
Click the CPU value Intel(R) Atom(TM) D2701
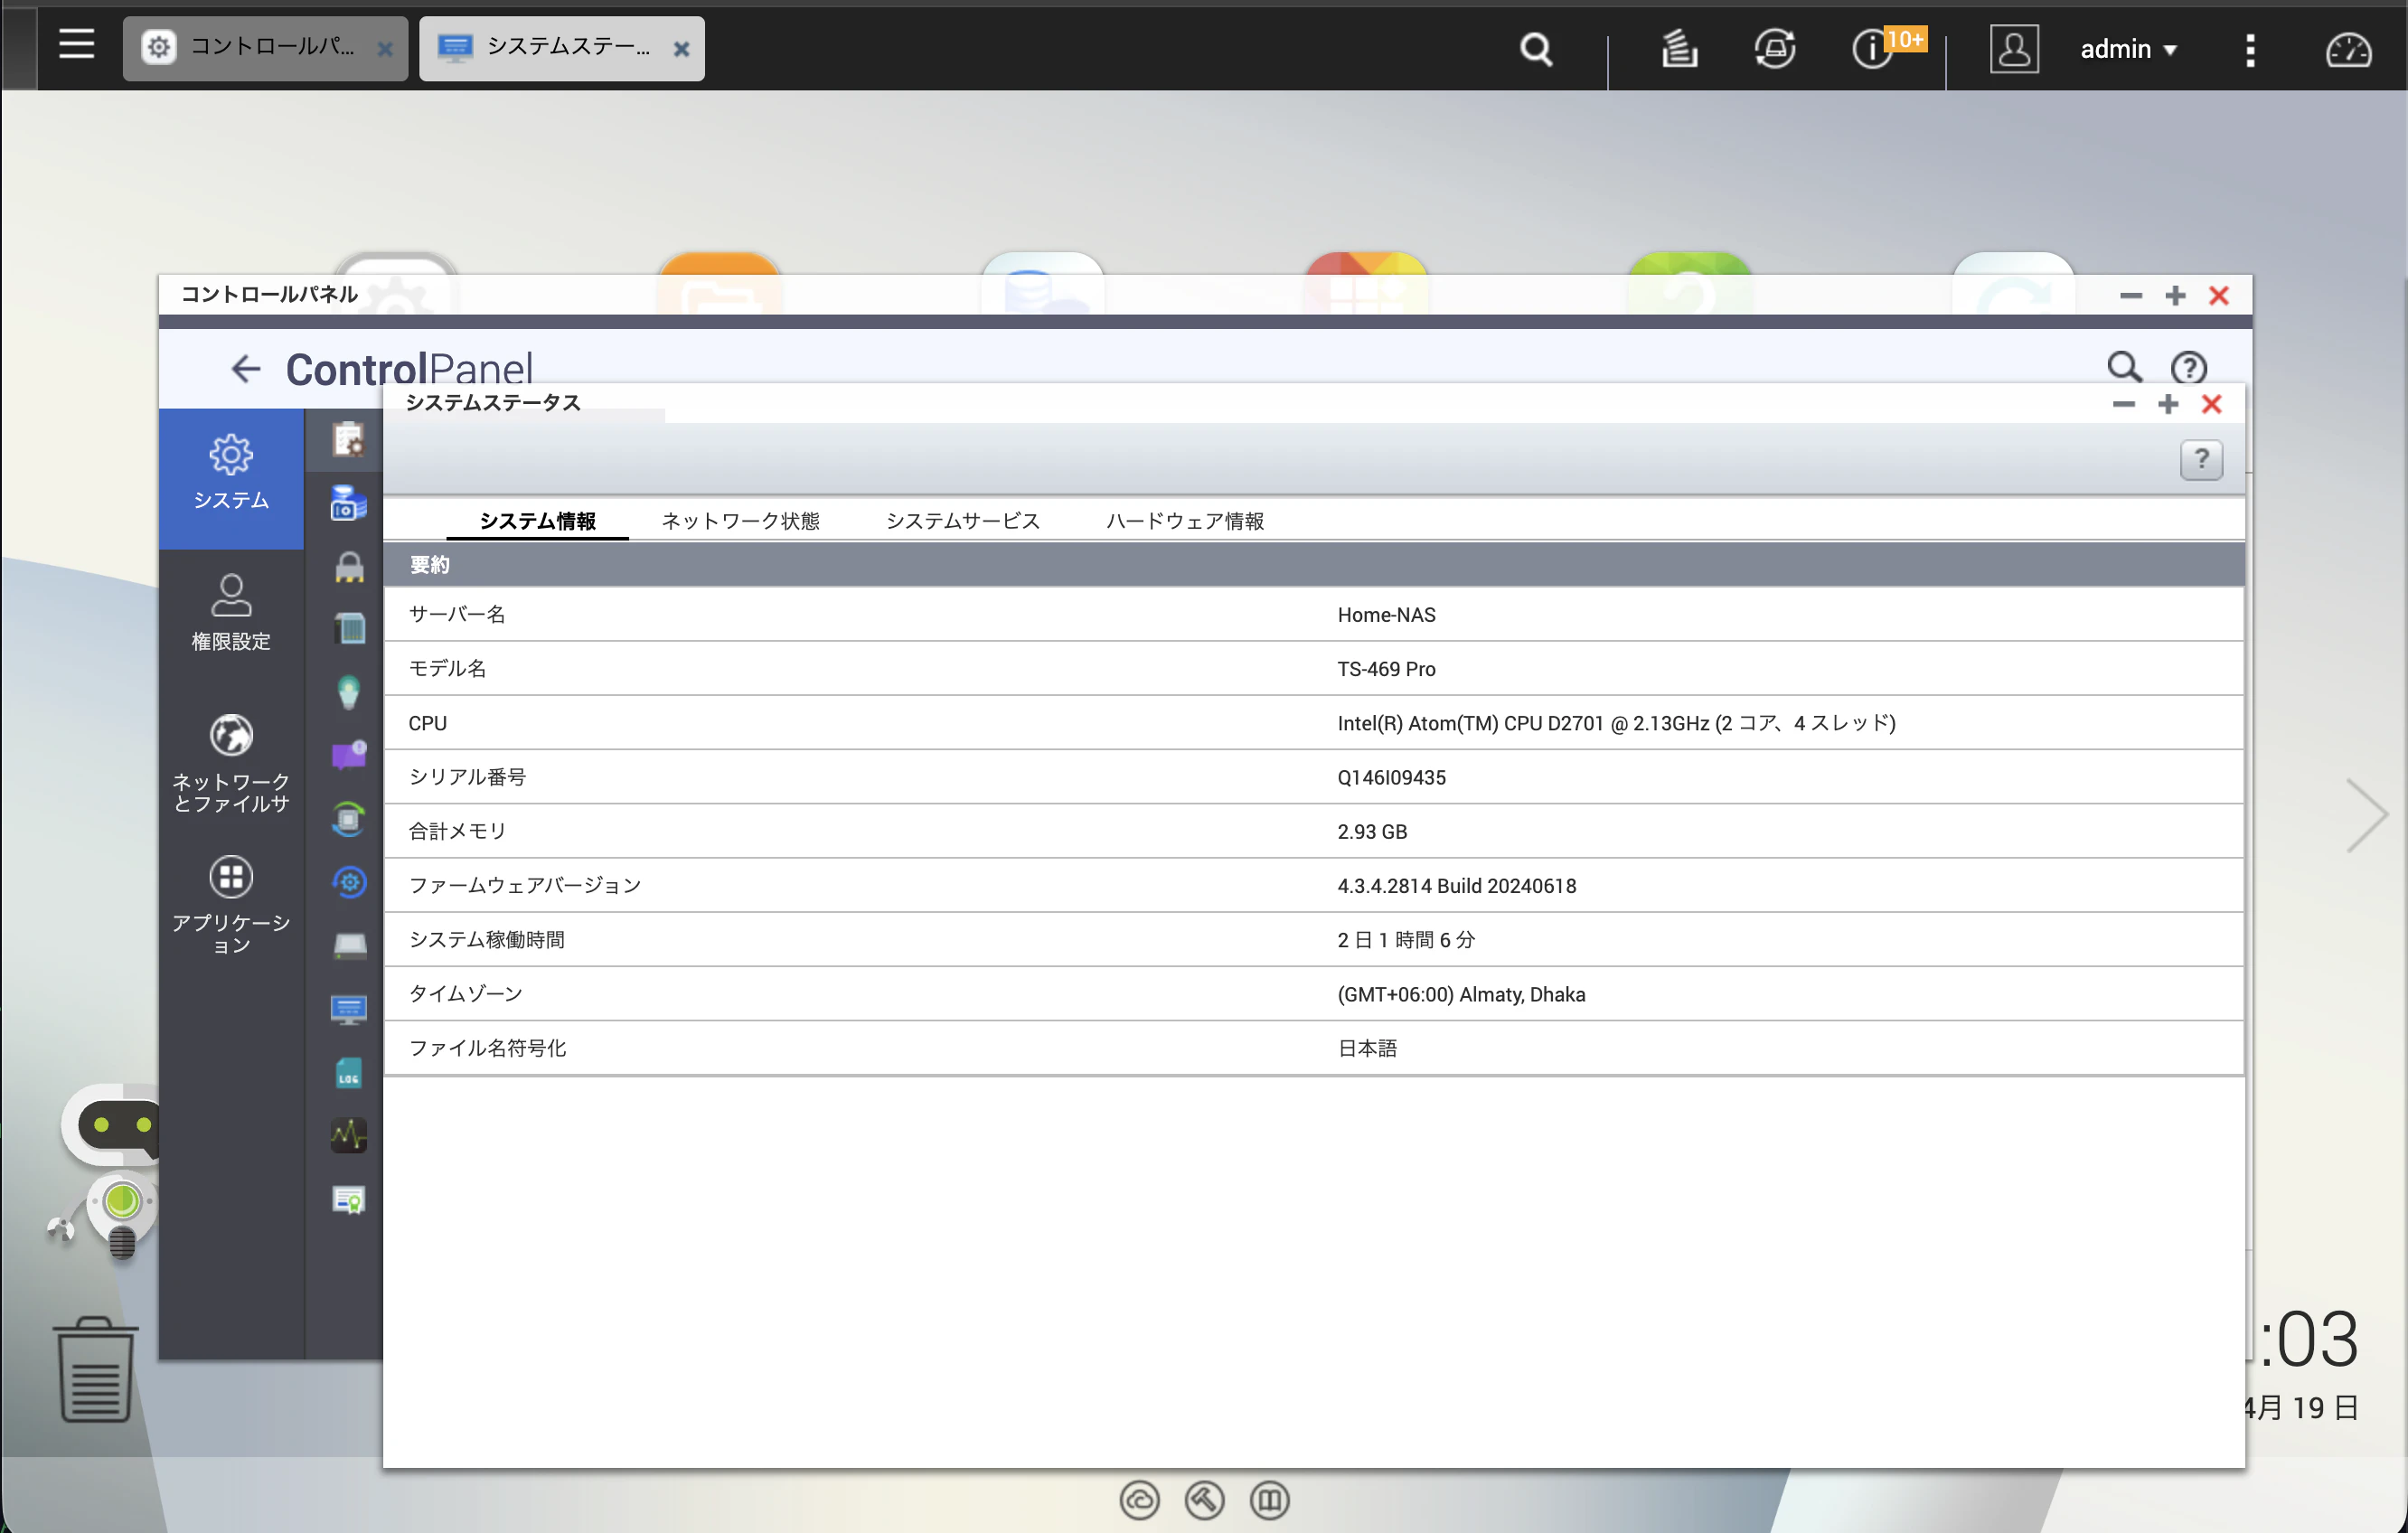pos(1616,723)
